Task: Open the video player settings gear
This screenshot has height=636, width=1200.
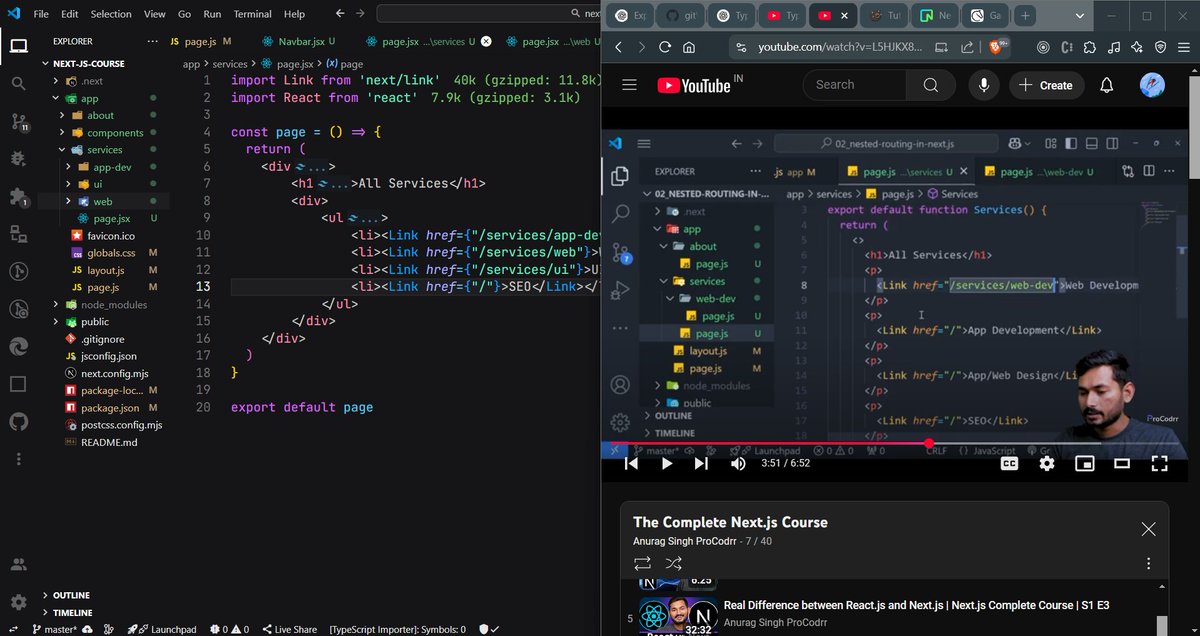Action: [x=1047, y=464]
